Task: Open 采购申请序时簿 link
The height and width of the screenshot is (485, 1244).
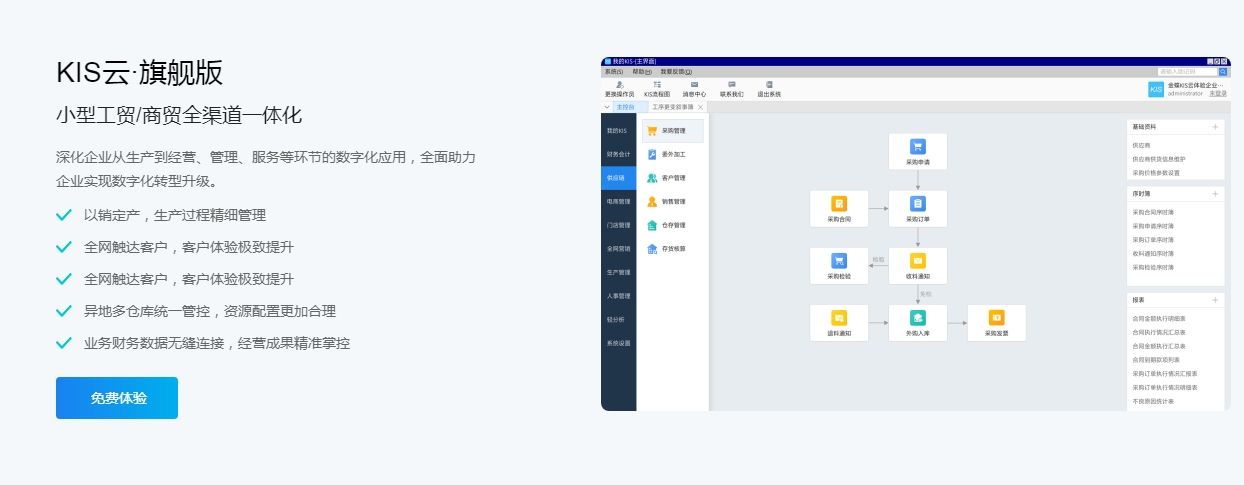Action: (x=1153, y=226)
